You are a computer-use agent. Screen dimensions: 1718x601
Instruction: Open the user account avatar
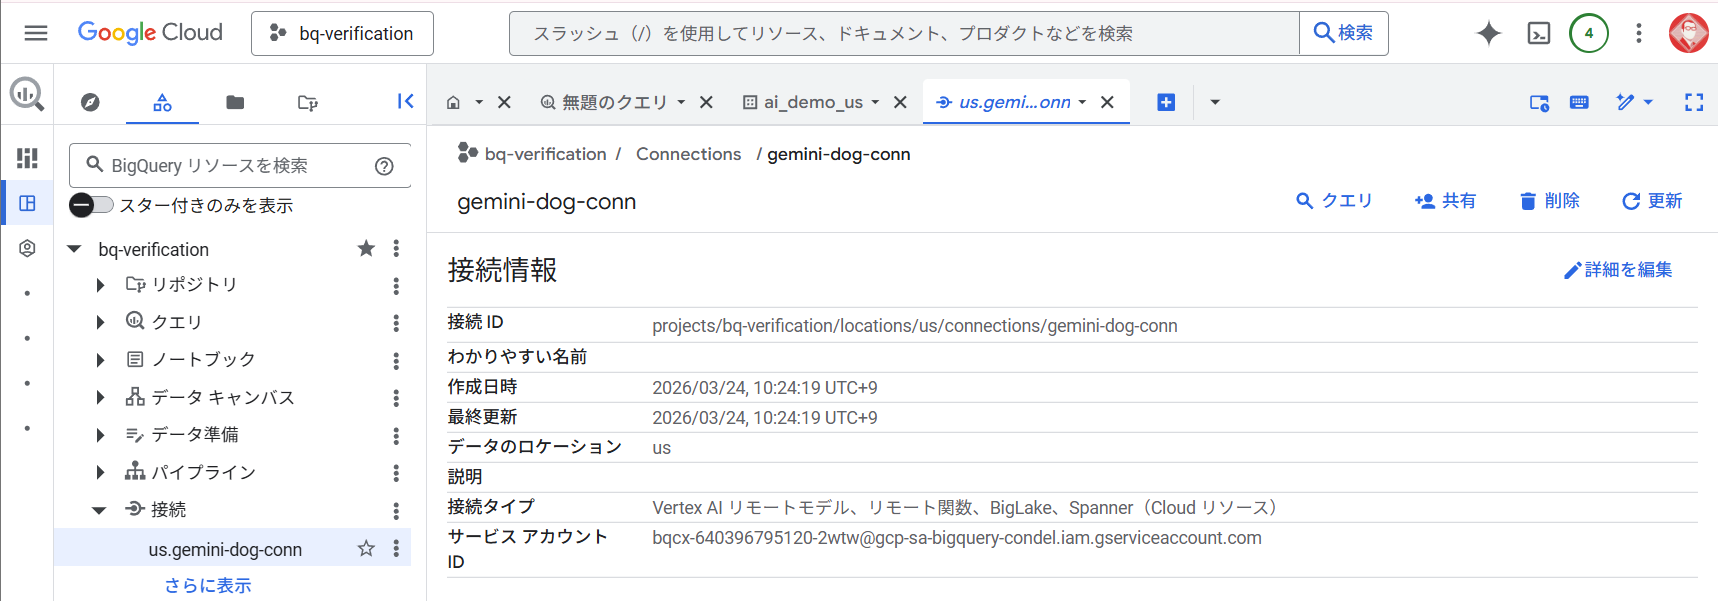coord(1689,33)
